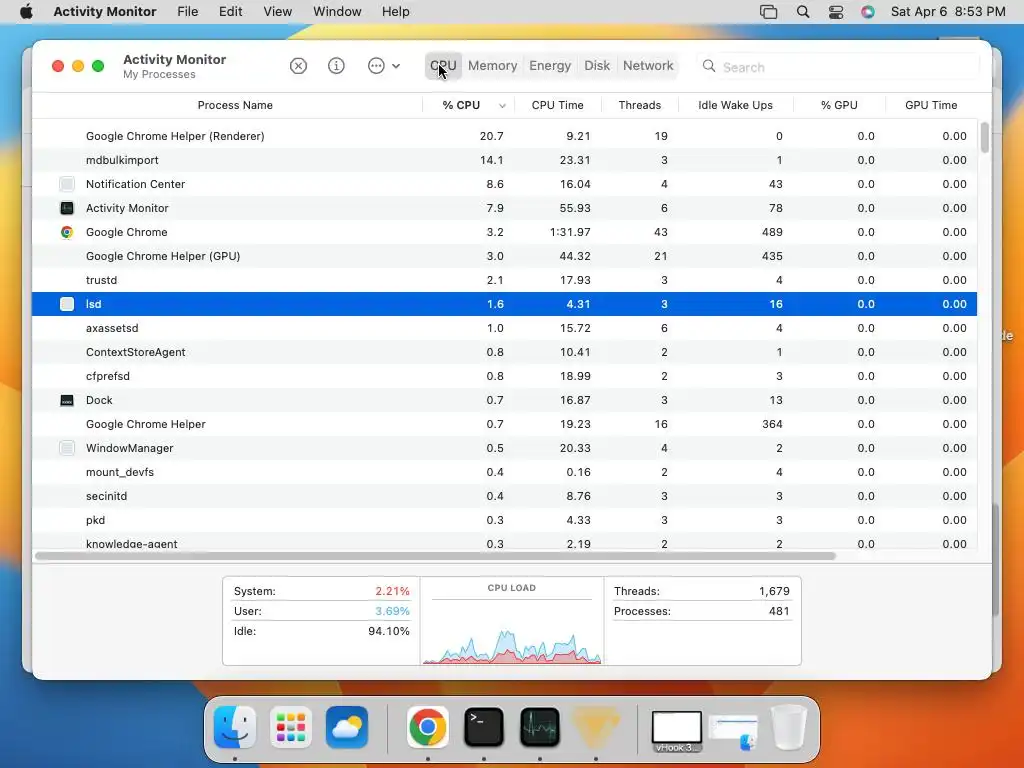Open Google Chrome from the Dock
Image resolution: width=1024 pixels, height=768 pixels.
click(x=428, y=727)
